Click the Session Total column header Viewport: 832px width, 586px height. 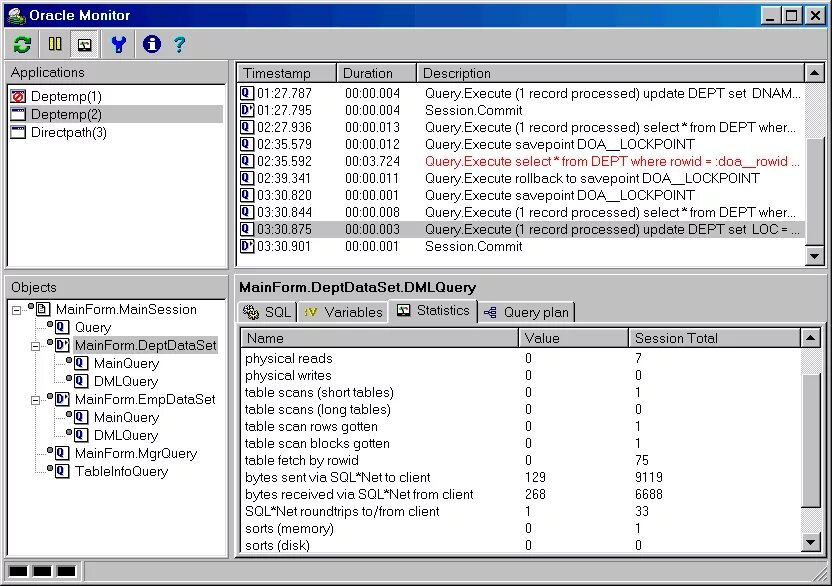coord(714,338)
